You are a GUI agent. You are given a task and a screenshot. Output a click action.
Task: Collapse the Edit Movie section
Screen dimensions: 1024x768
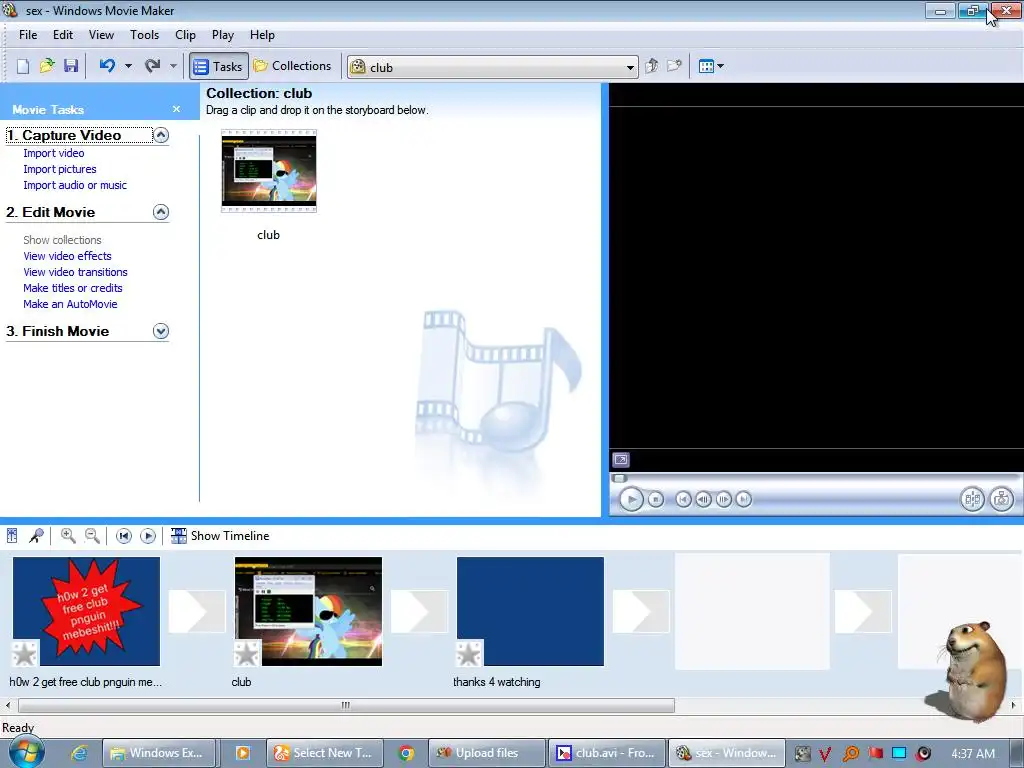point(161,212)
